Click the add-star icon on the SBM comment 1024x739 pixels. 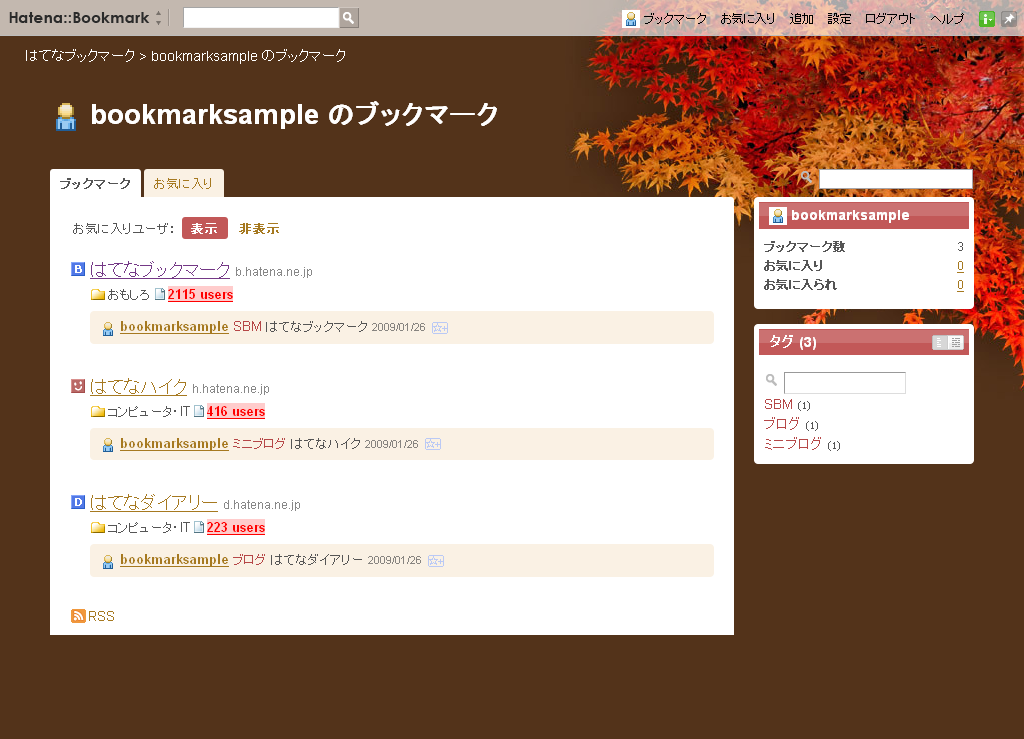(x=440, y=328)
